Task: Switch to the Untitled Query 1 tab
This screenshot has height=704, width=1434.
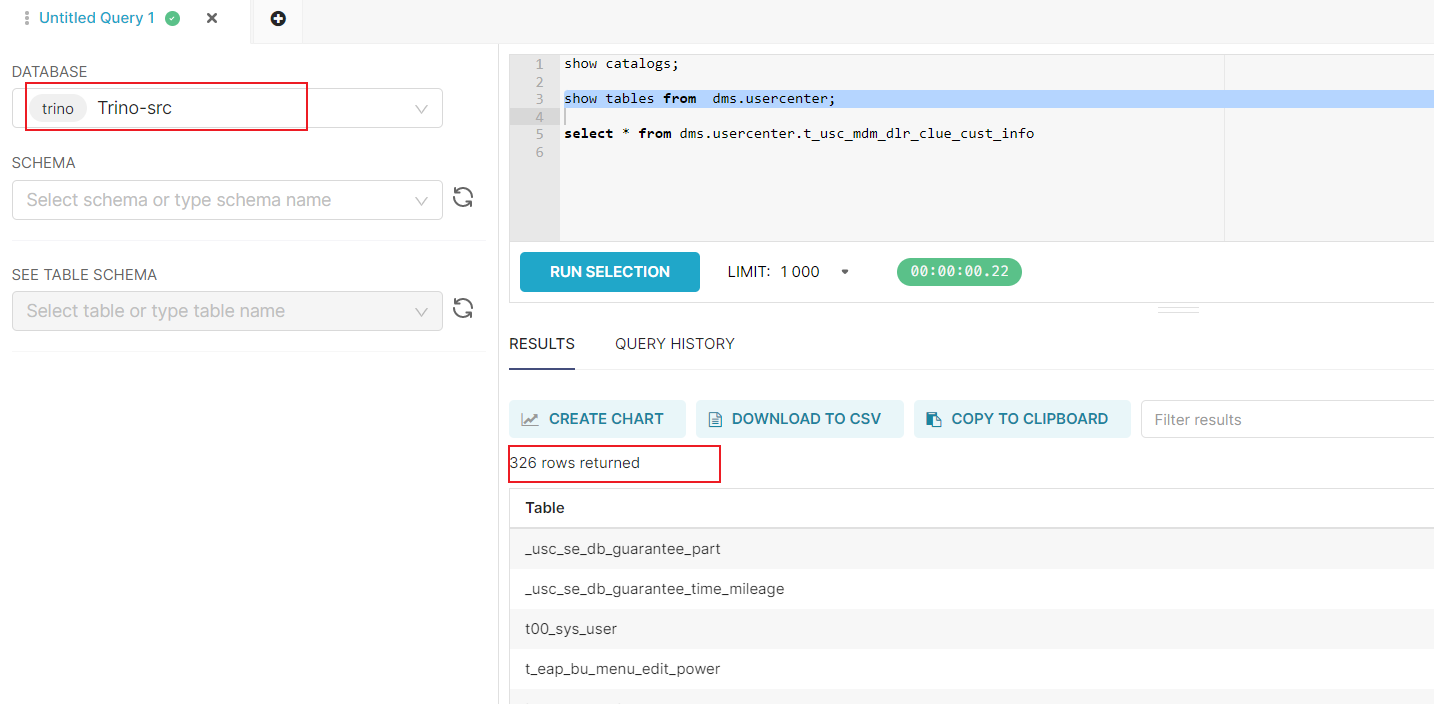Action: tap(97, 18)
